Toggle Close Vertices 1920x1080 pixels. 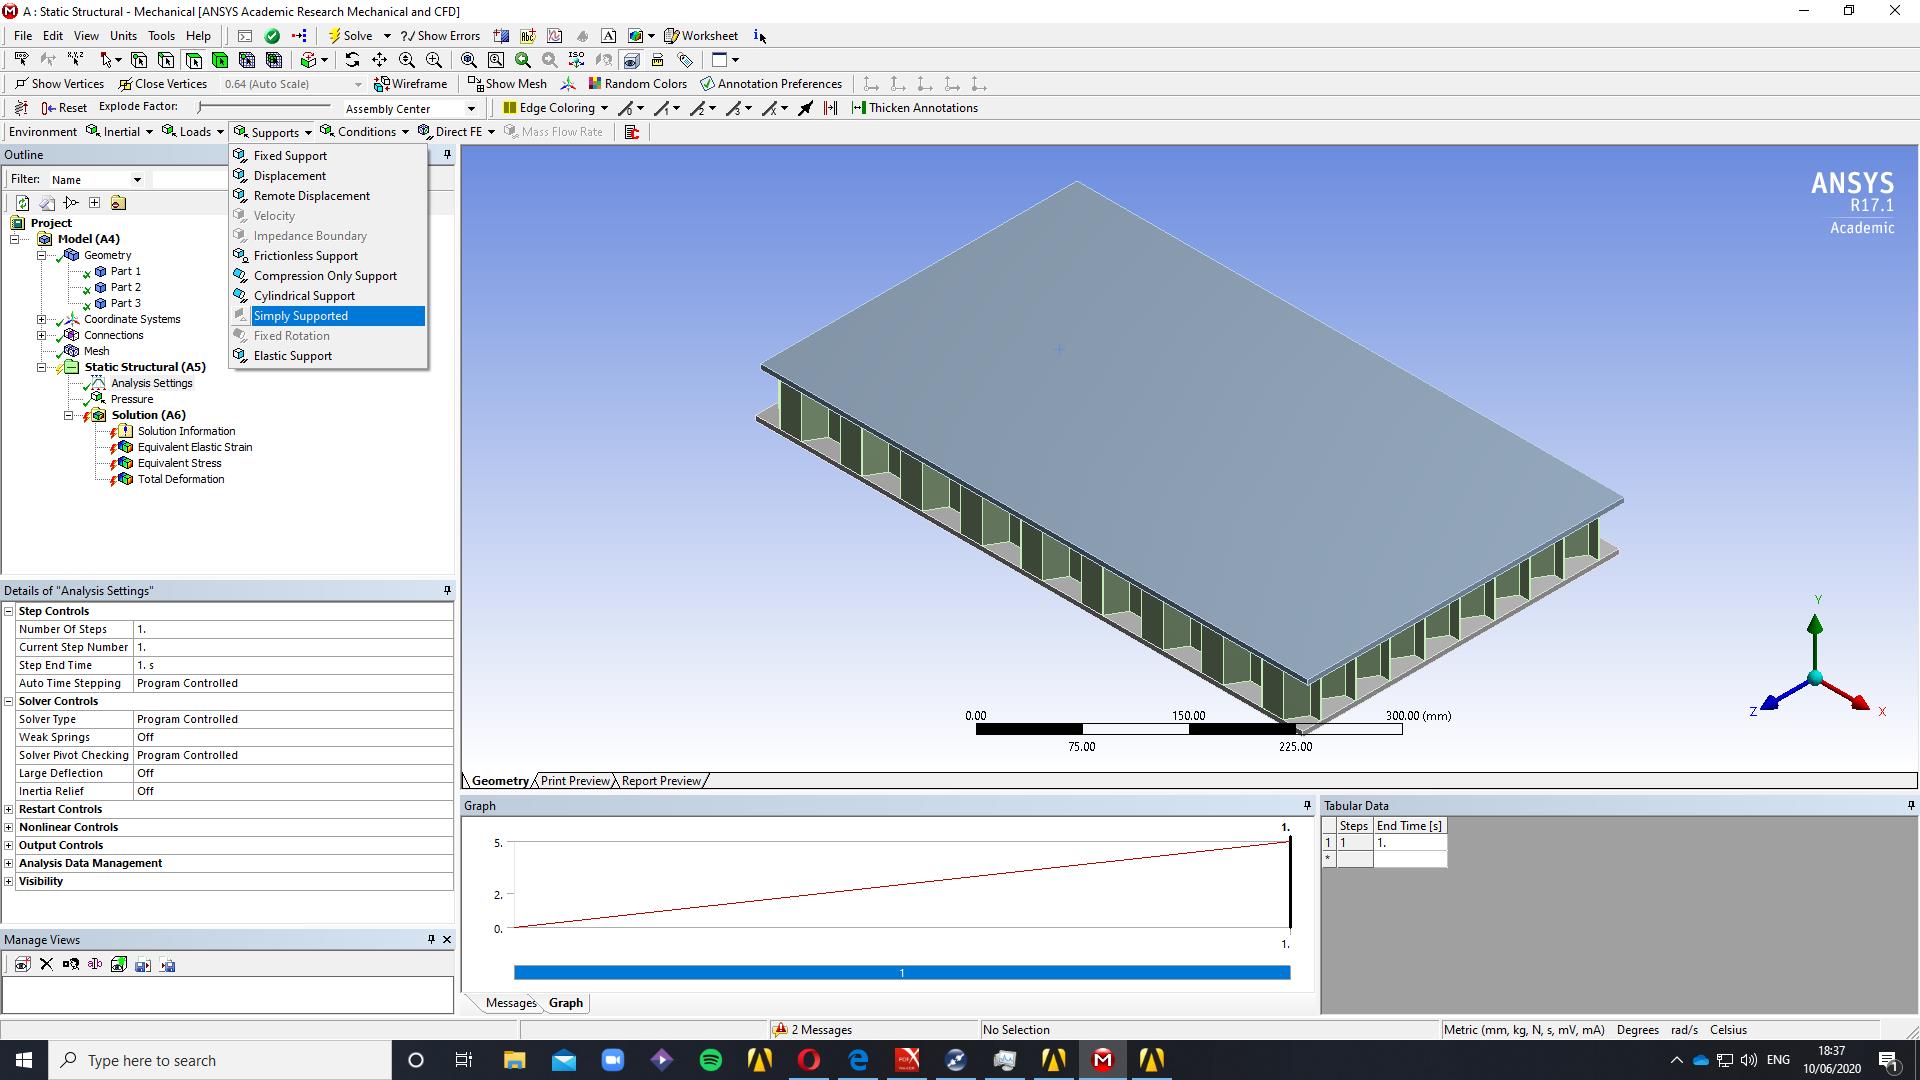click(x=162, y=84)
